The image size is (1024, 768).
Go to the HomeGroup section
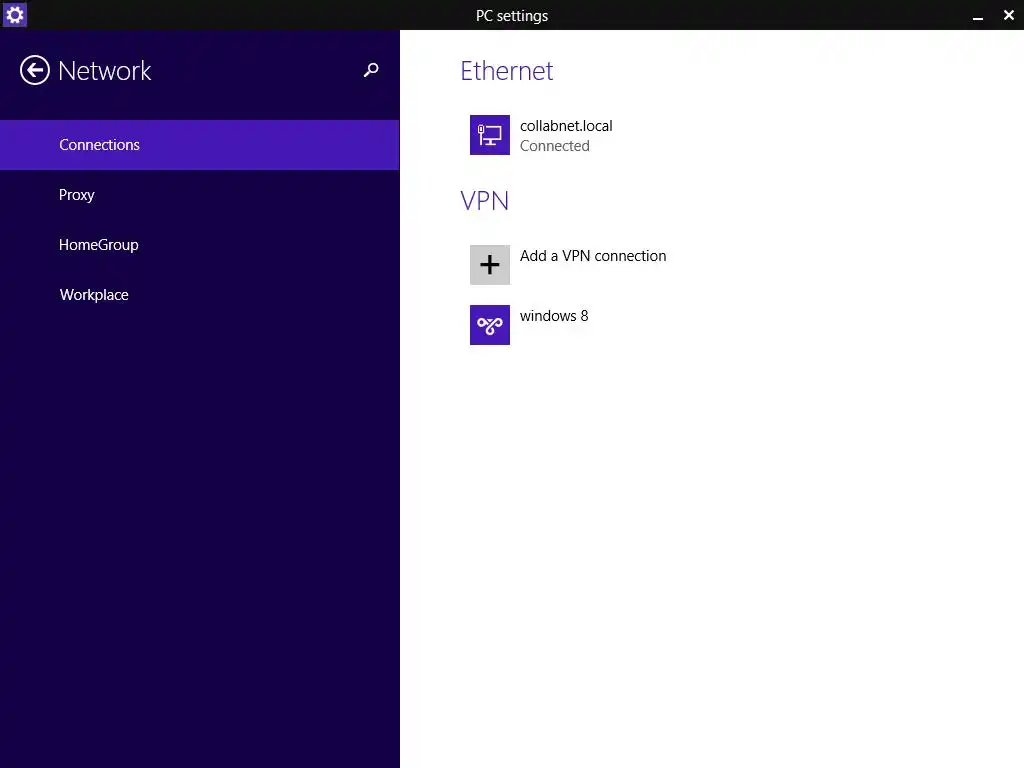(x=99, y=245)
